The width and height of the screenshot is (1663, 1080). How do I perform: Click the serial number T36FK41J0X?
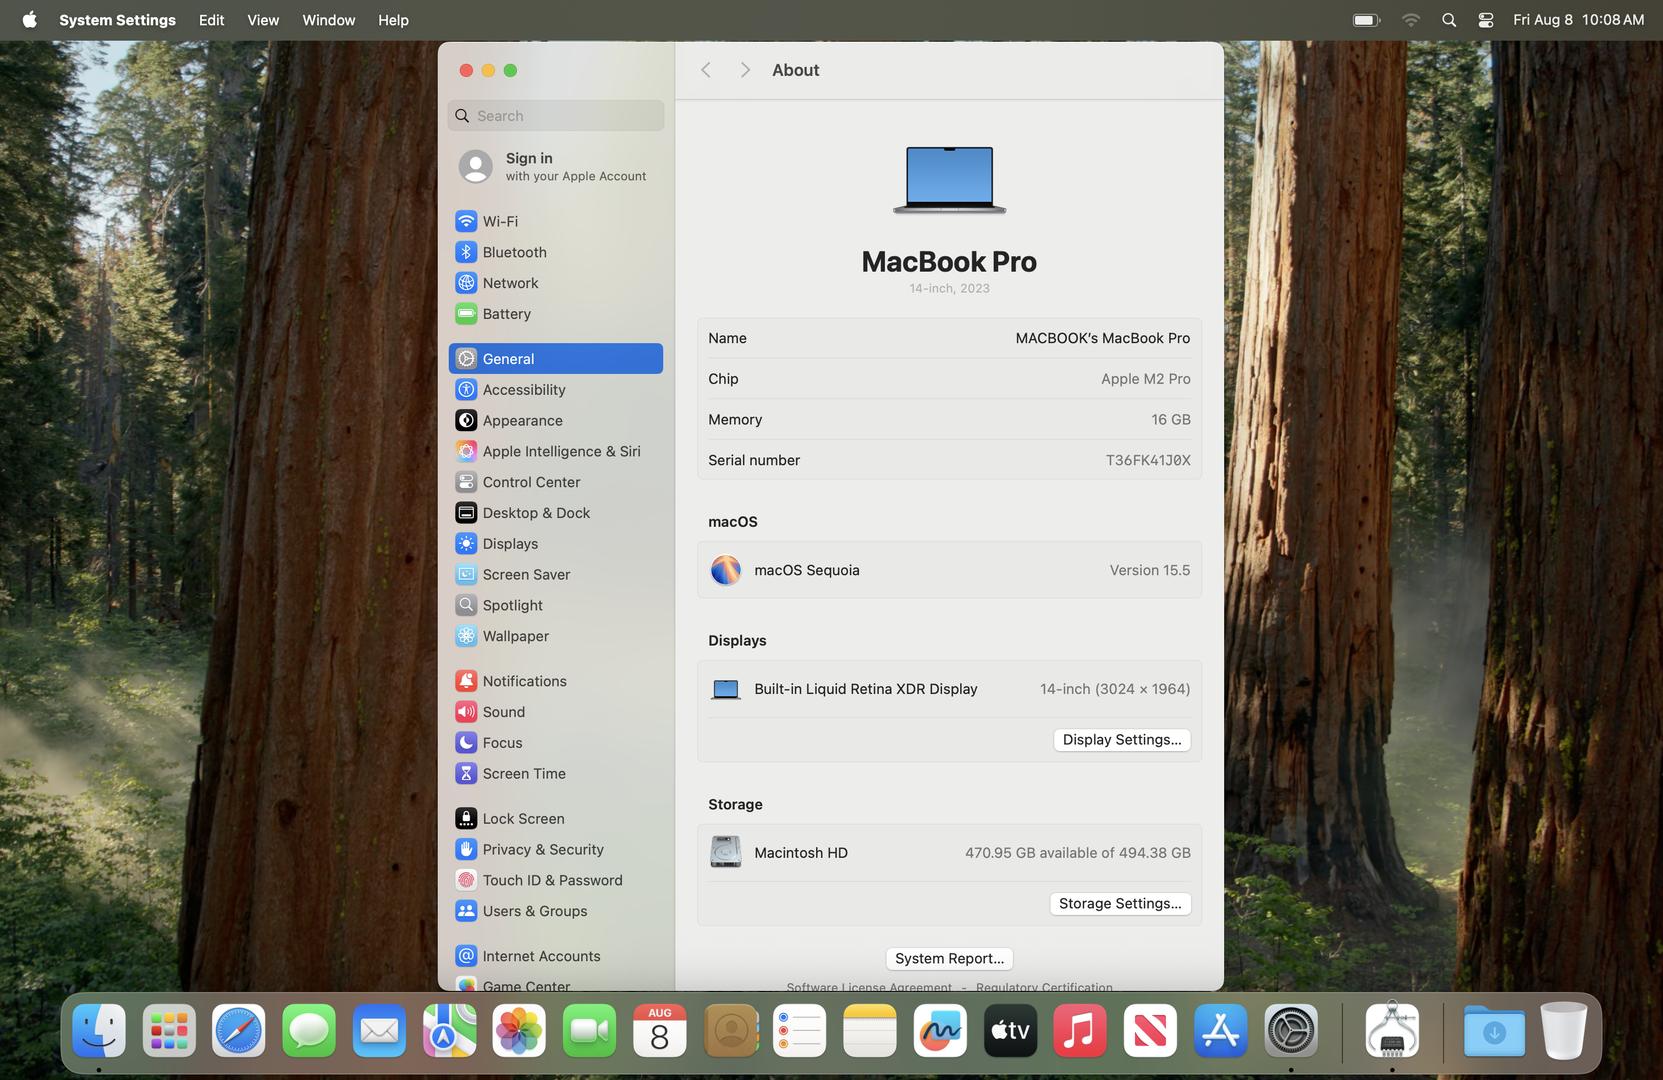(1147, 460)
